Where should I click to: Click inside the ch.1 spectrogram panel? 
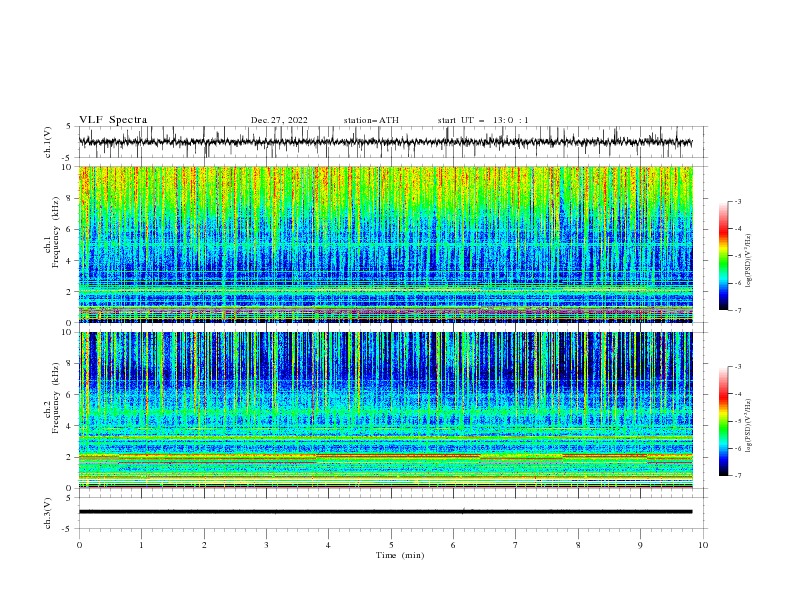[385, 244]
